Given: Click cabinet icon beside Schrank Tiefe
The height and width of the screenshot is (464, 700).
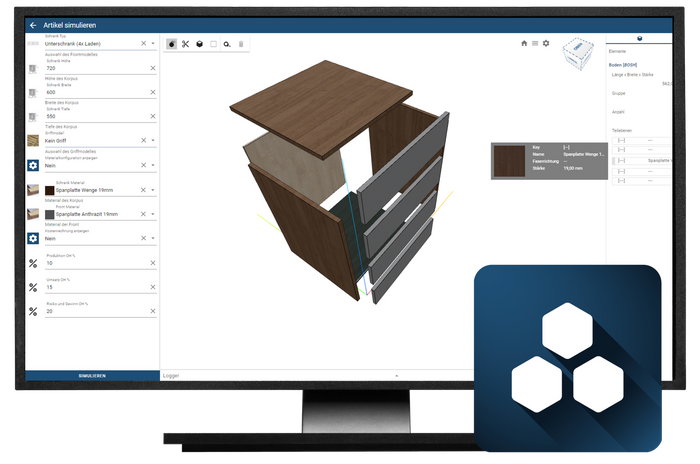Looking at the screenshot, I should click(33, 117).
